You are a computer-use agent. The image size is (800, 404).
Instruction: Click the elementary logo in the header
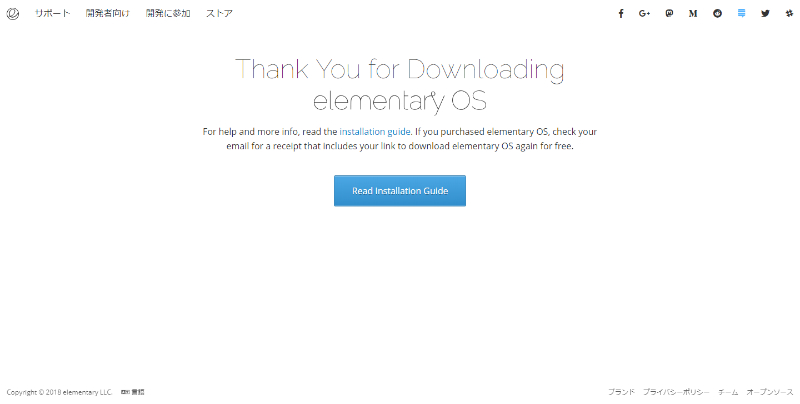pos(13,14)
